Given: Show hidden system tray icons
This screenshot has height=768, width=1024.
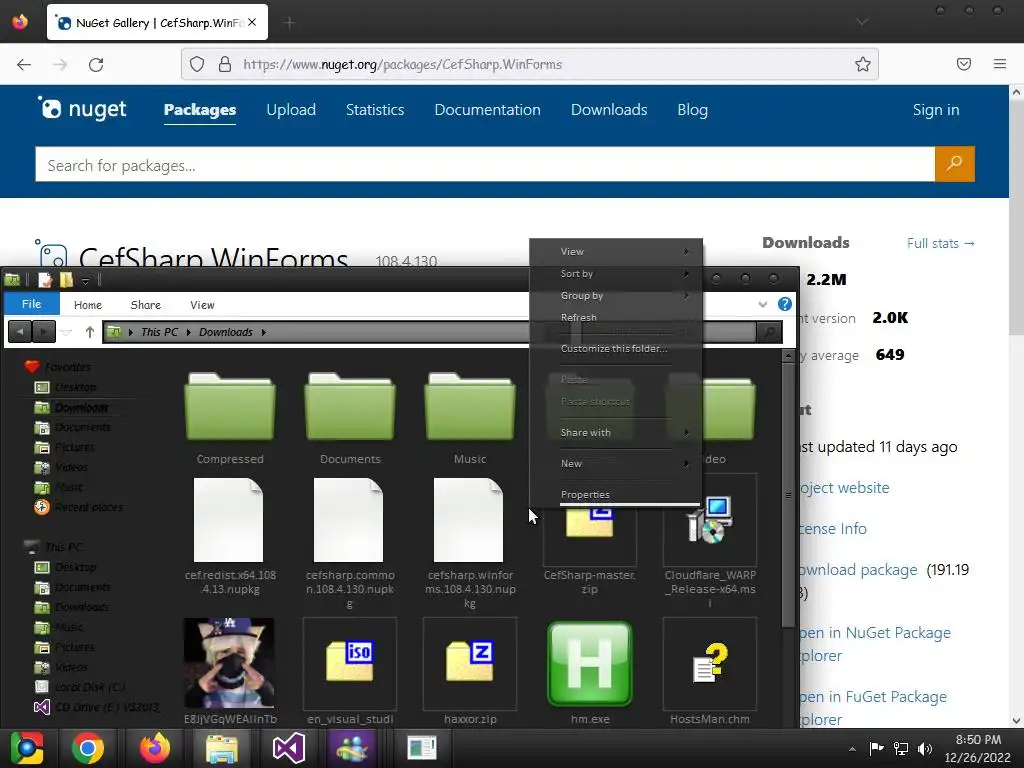Looking at the screenshot, I should tap(852, 749).
